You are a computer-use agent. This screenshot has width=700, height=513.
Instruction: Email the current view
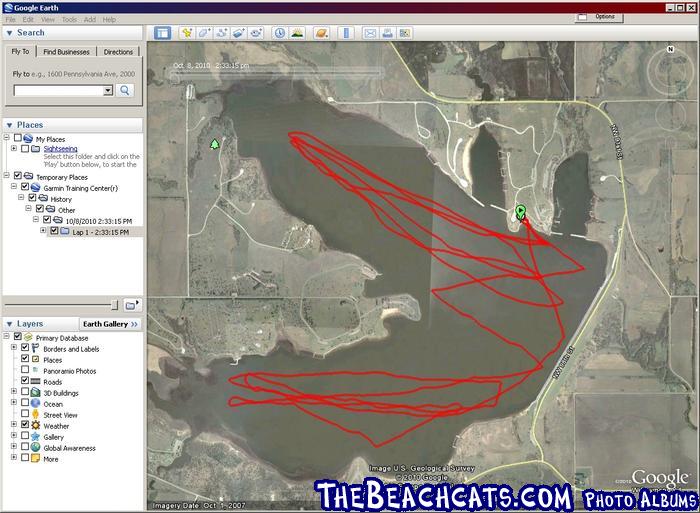point(370,33)
